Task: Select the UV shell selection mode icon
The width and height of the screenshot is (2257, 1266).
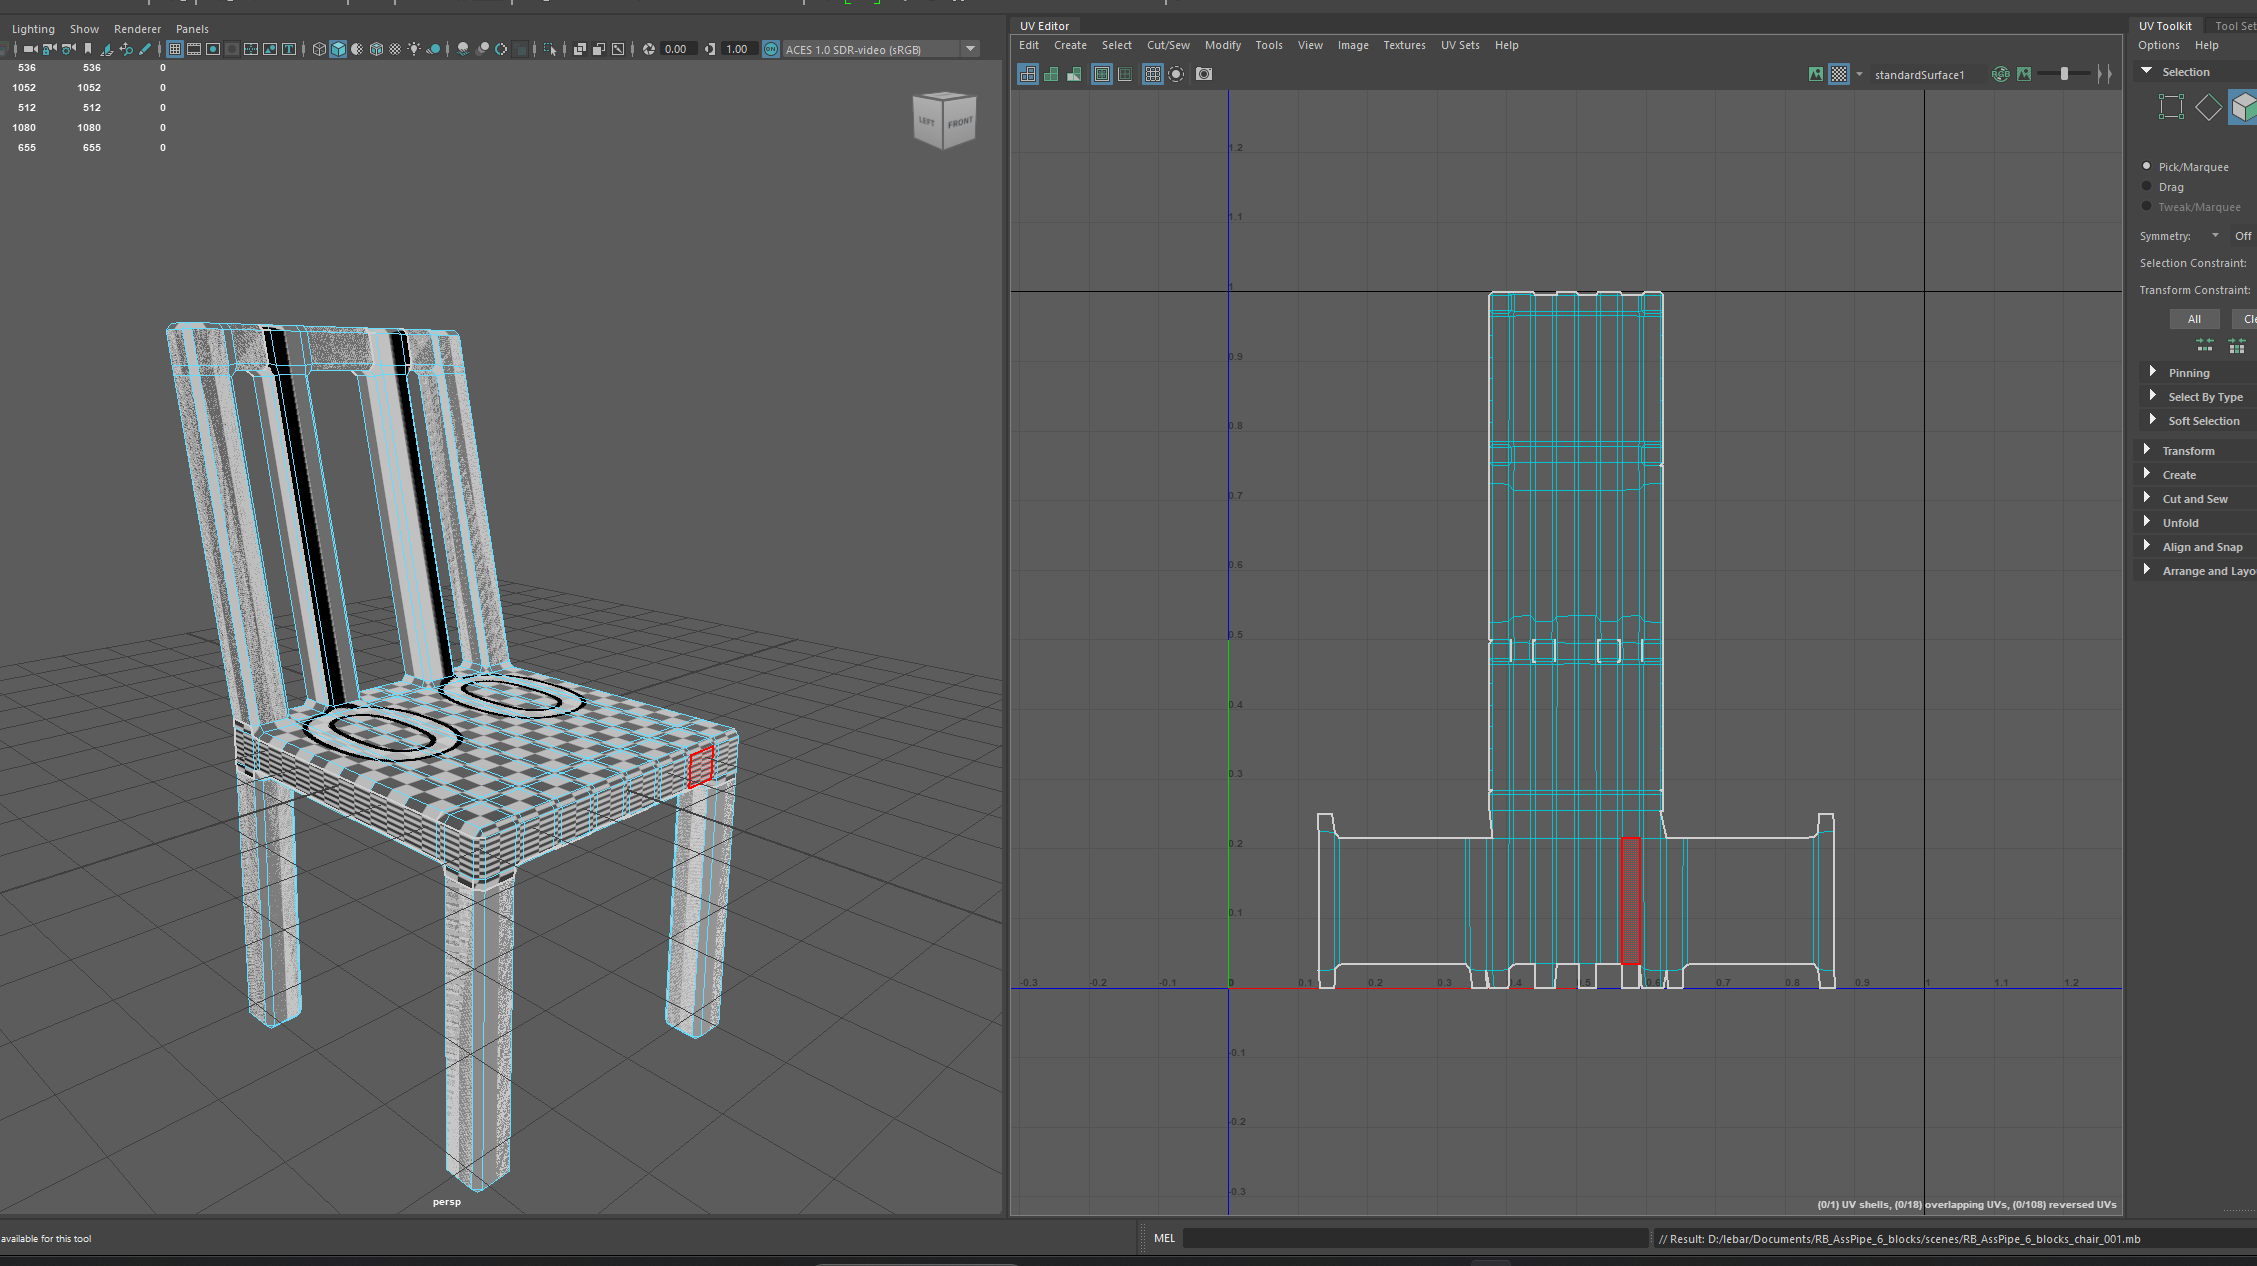Action: click(x=2243, y=107)
